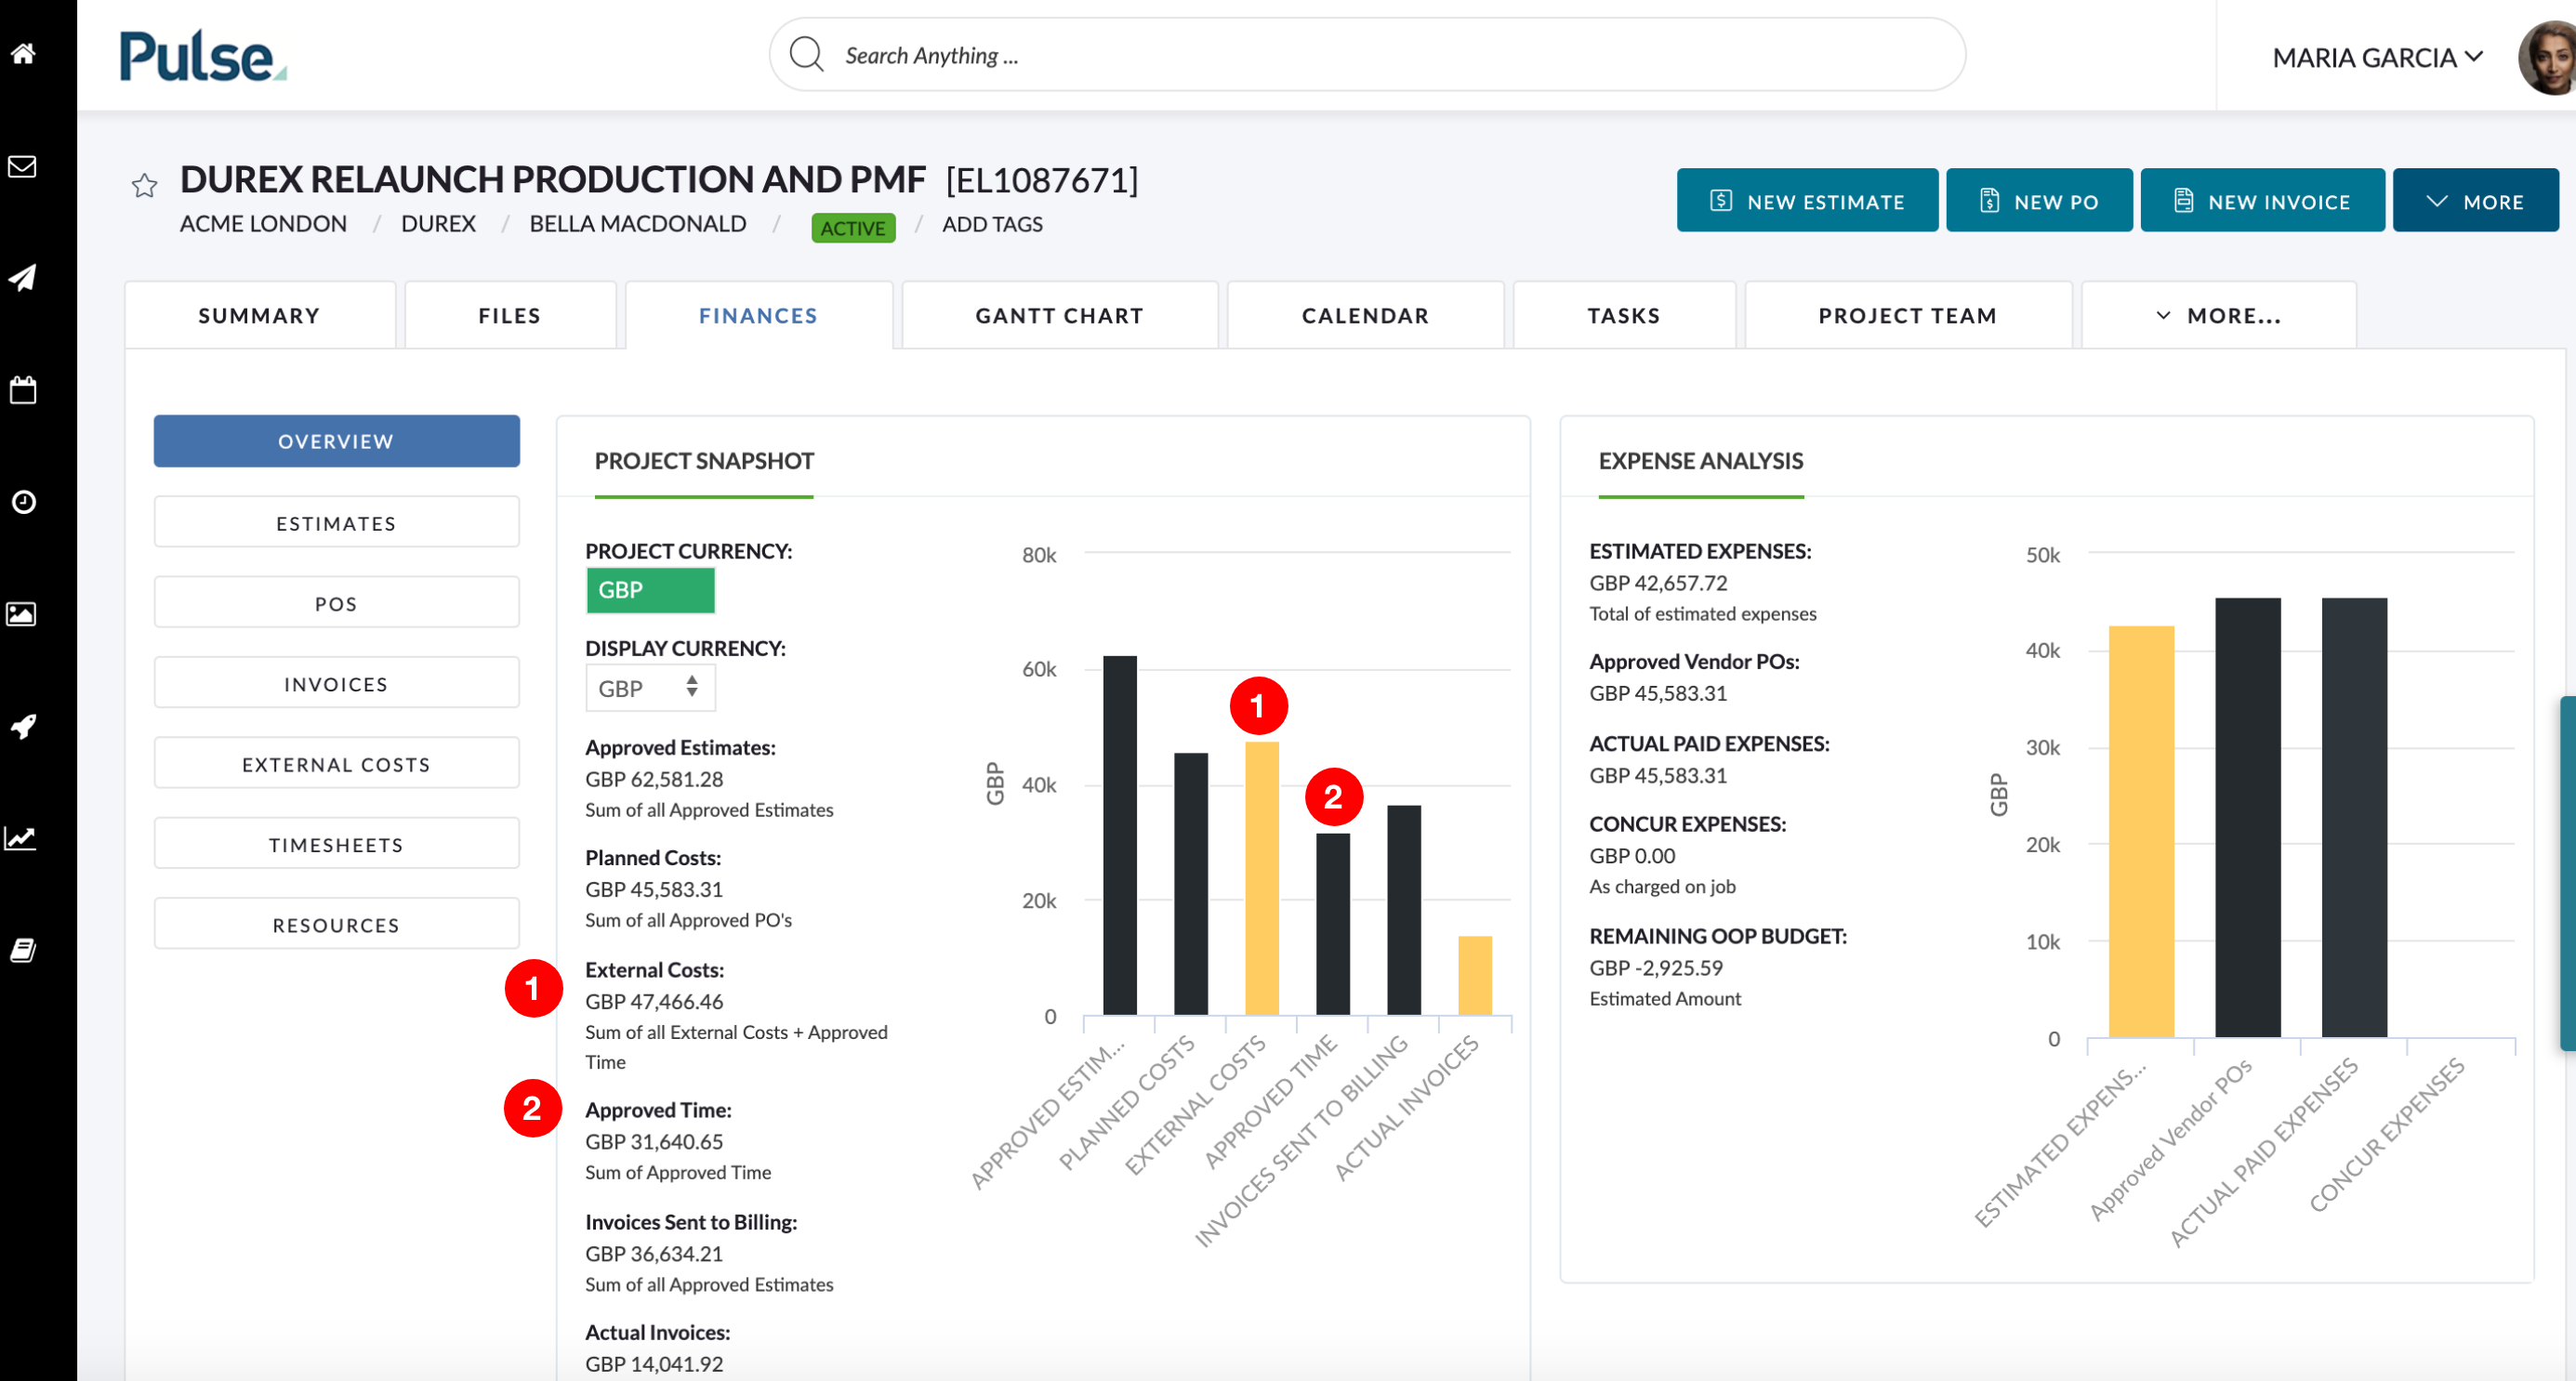
Task: Click the Invoices Sent to Billing bar
Action: tap(1403, 910)
